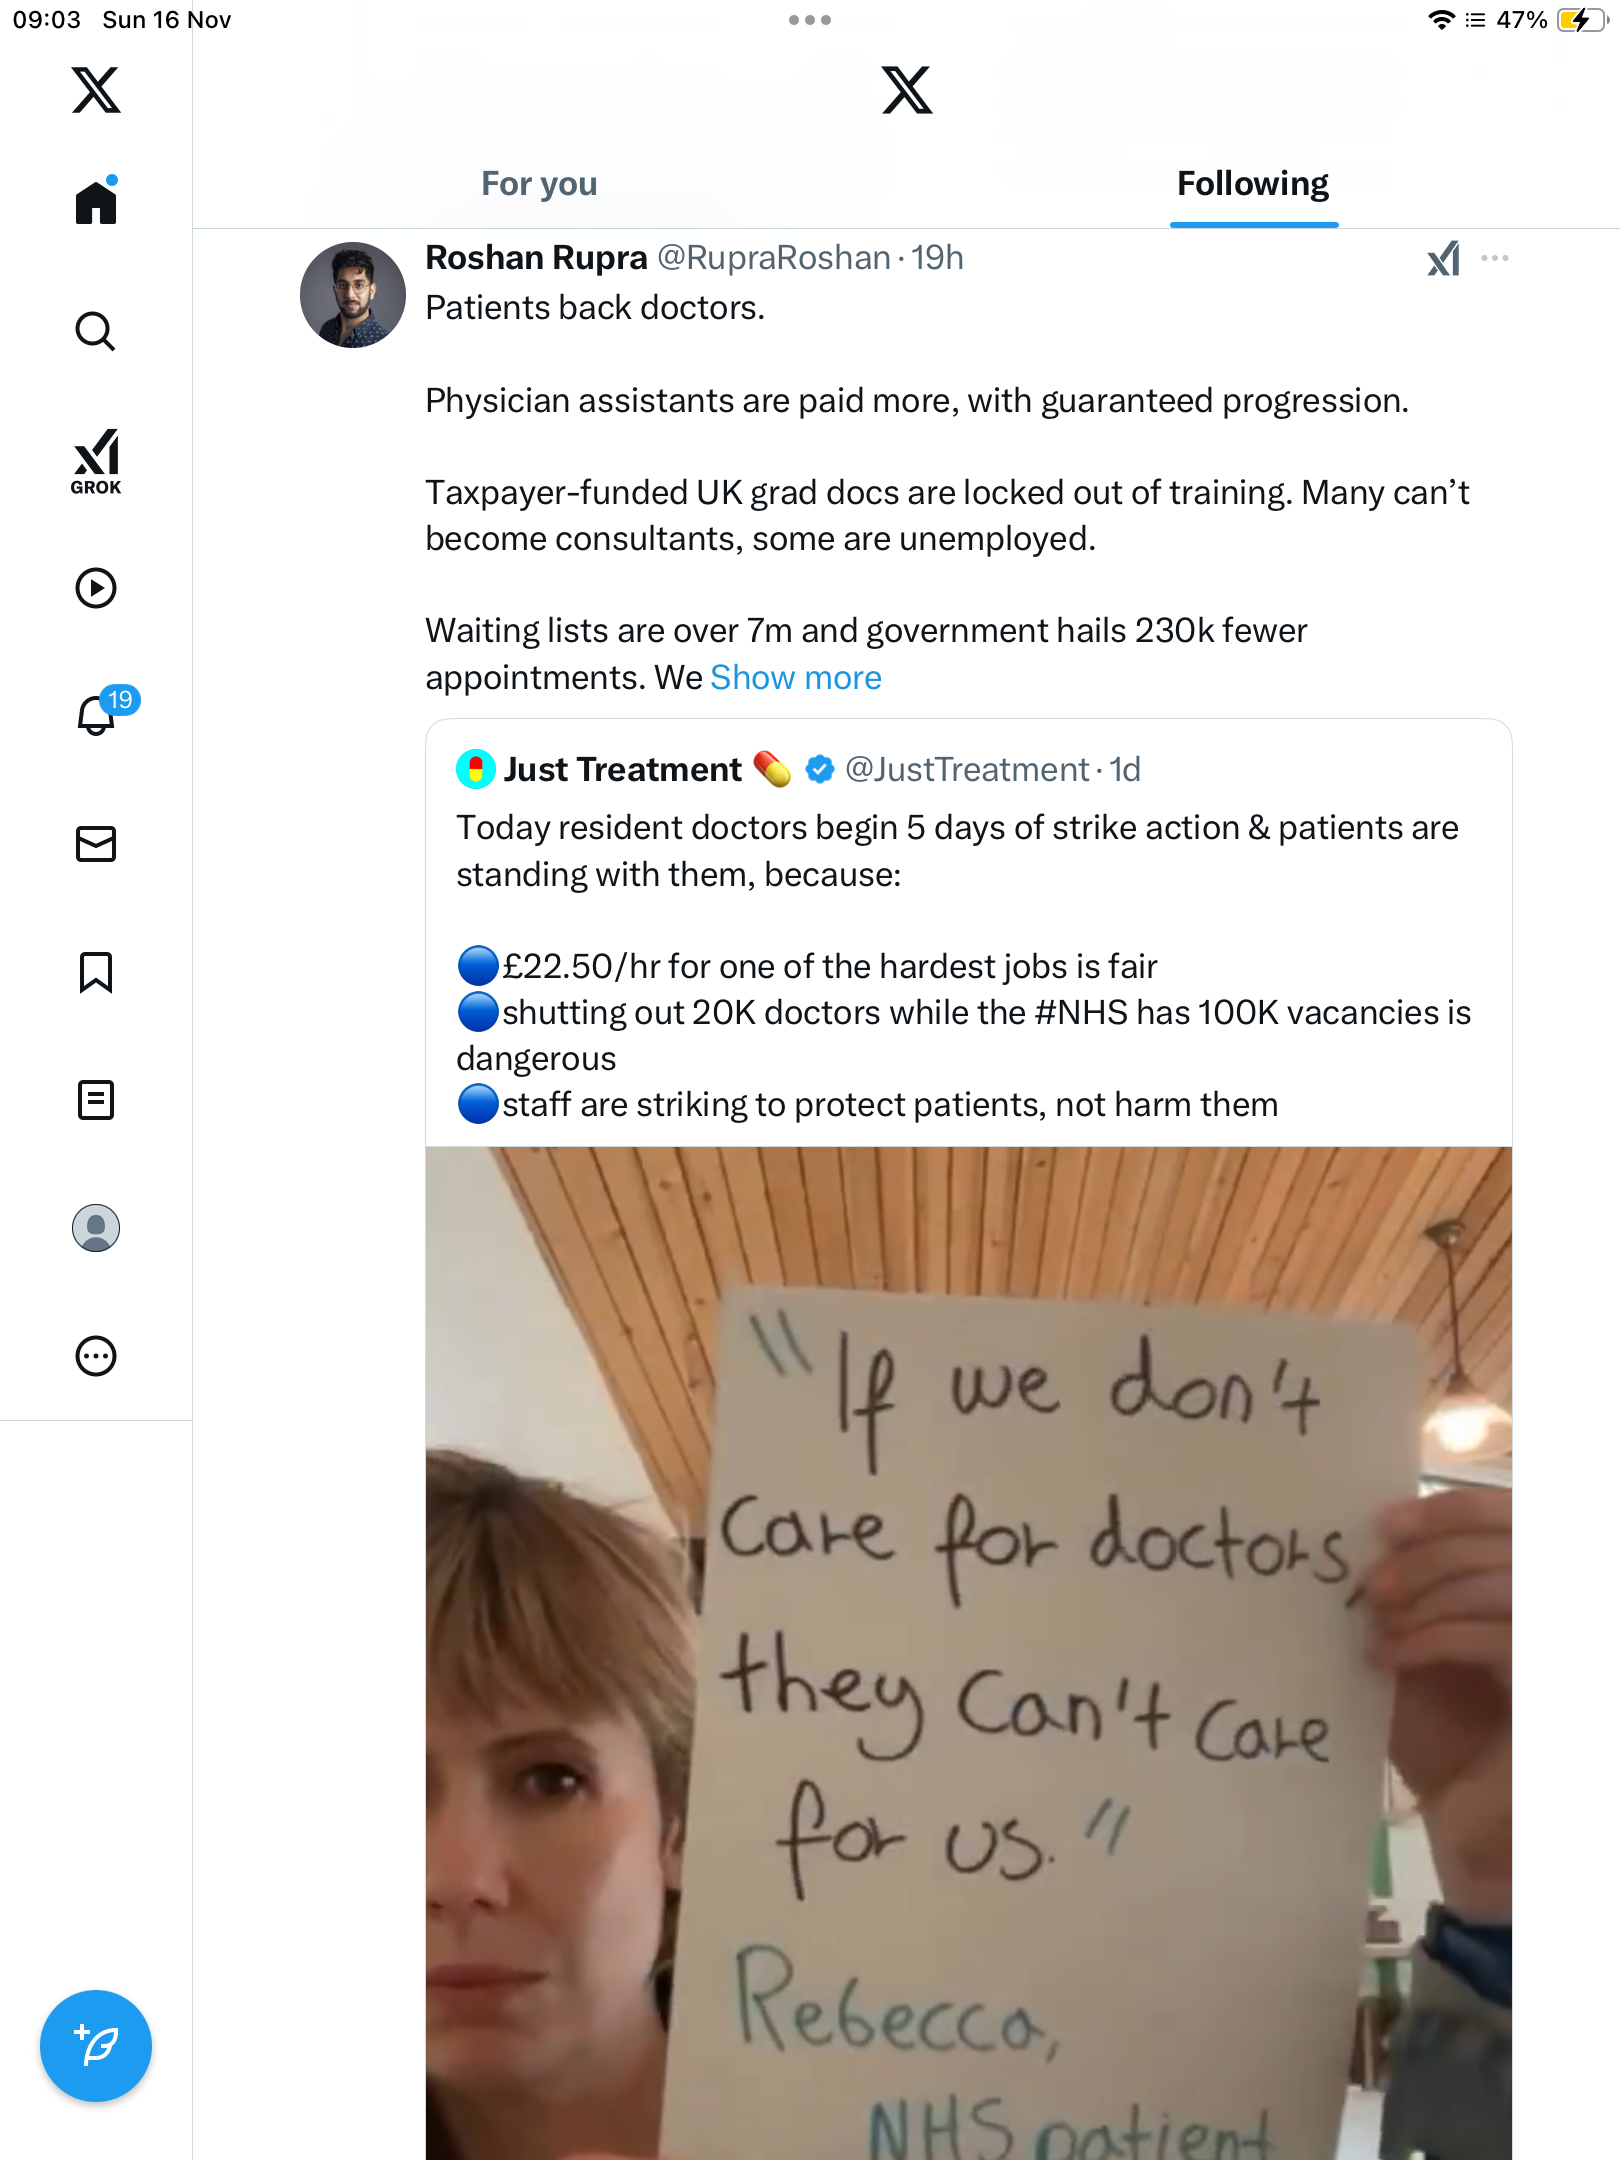Open the Video play icon in sidebar

point(96,588)
